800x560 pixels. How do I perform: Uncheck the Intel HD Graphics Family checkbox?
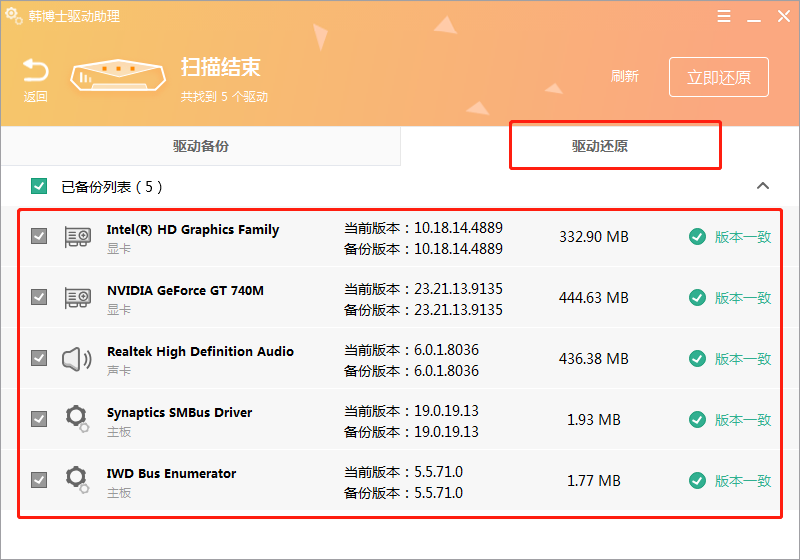point(39,237)
